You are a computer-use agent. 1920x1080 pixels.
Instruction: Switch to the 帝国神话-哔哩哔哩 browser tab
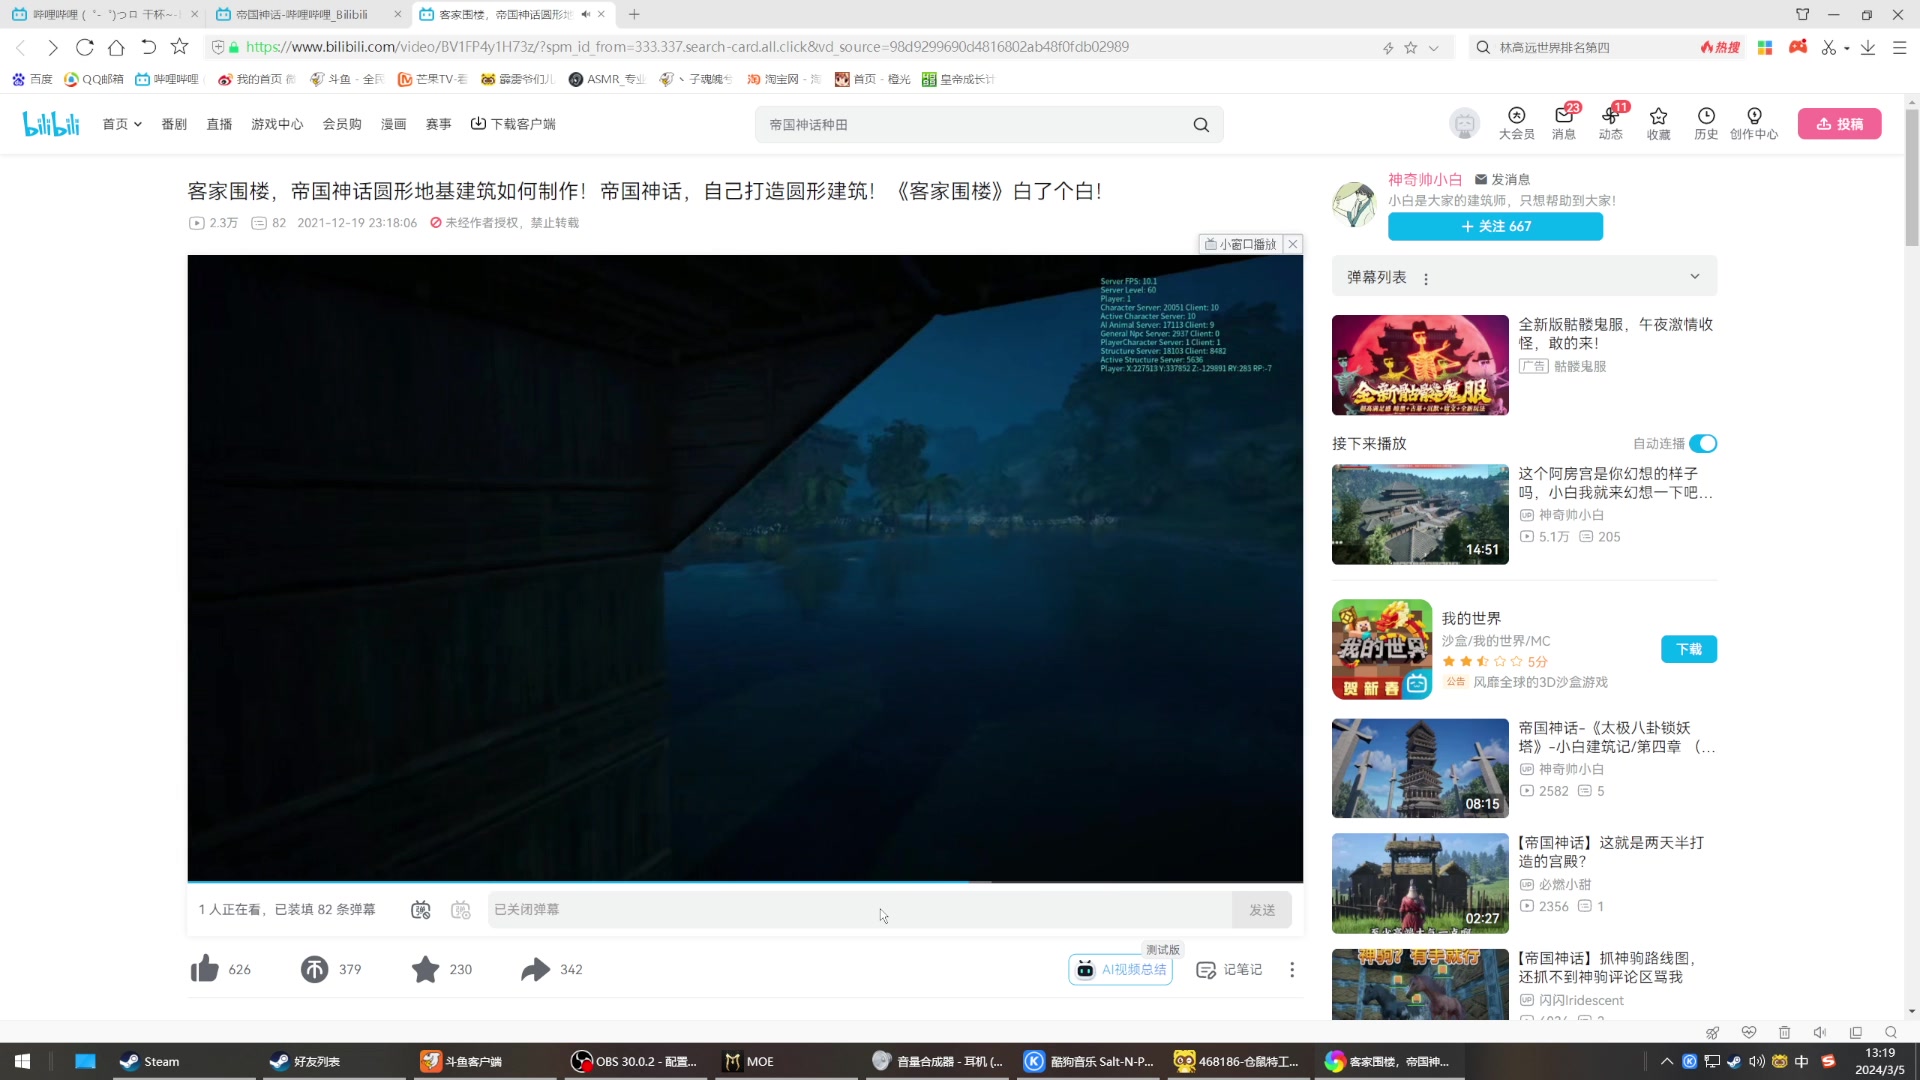pyautogui.click(x=300, y=14)
